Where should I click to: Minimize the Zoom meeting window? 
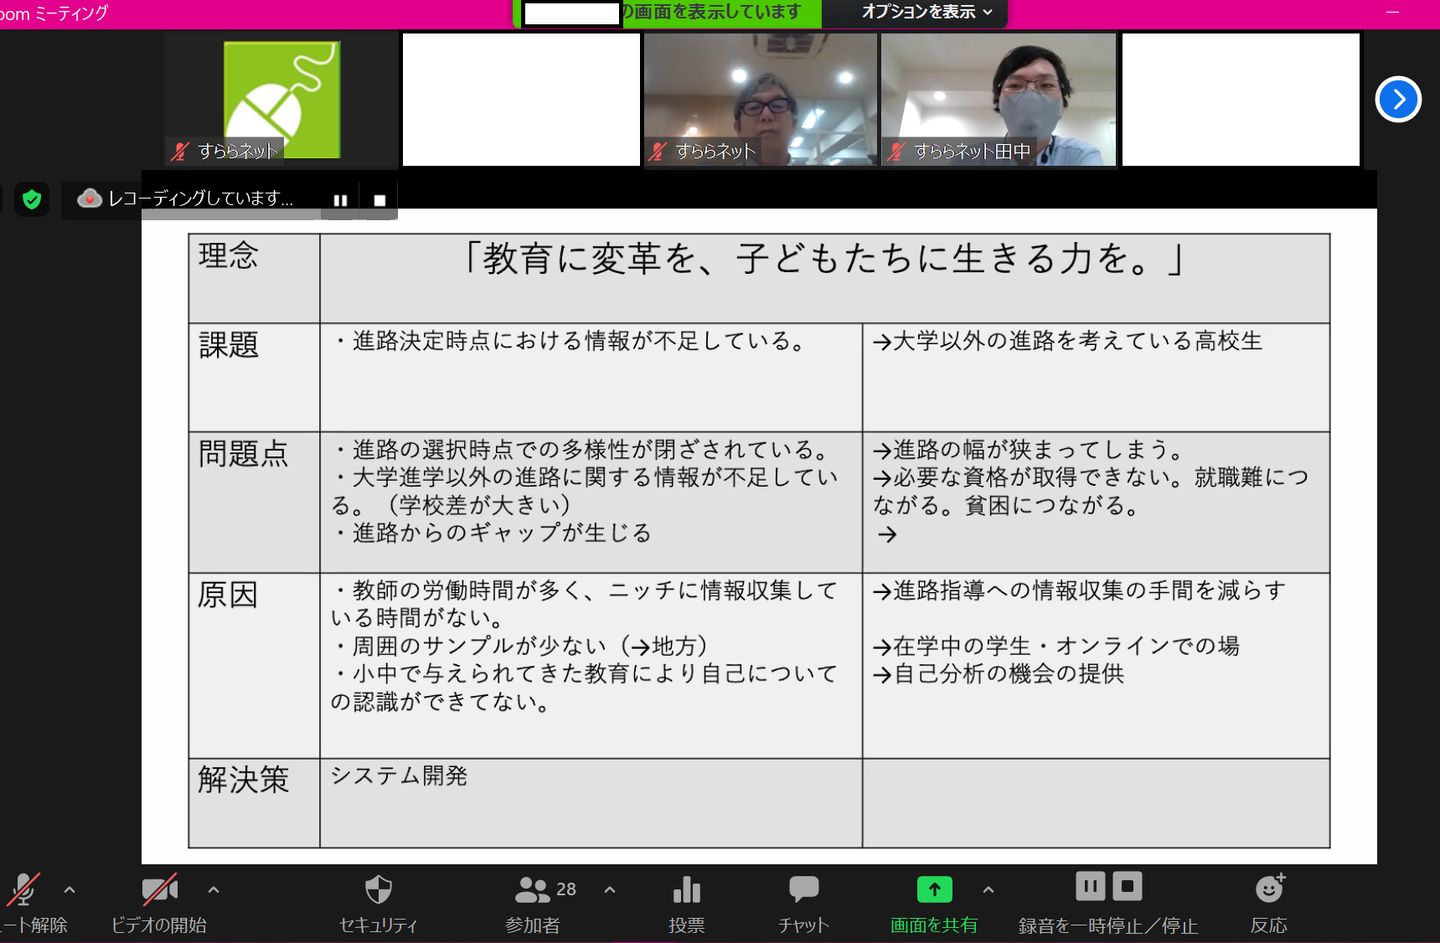1393,12
